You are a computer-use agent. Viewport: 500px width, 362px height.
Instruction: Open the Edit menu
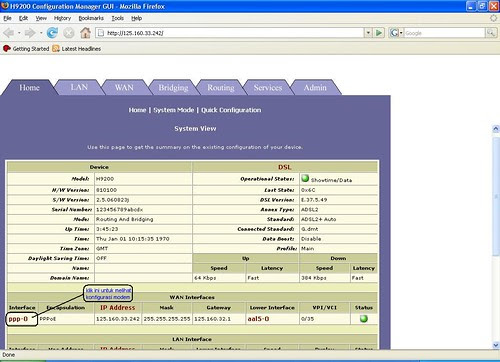click(x=23, y=18)
